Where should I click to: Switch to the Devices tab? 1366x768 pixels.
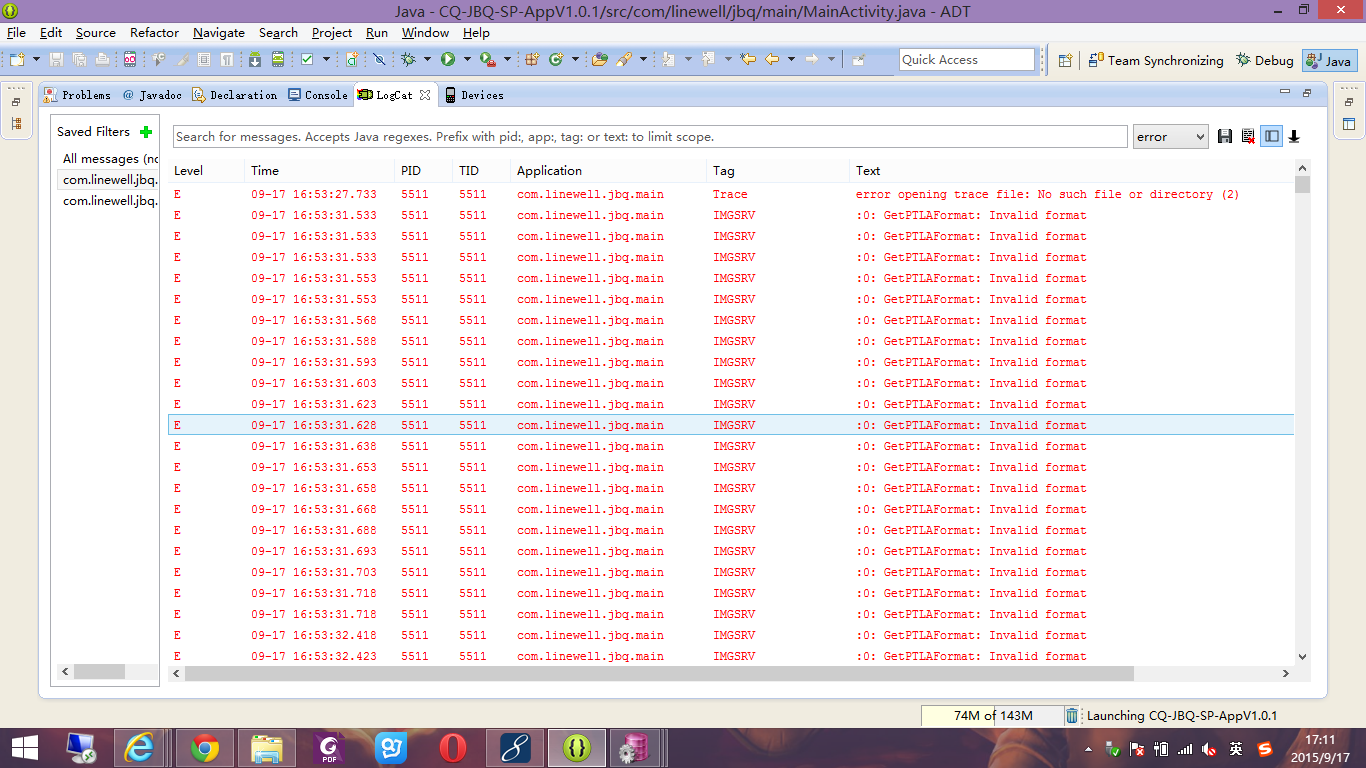click(x=474, y=95)
